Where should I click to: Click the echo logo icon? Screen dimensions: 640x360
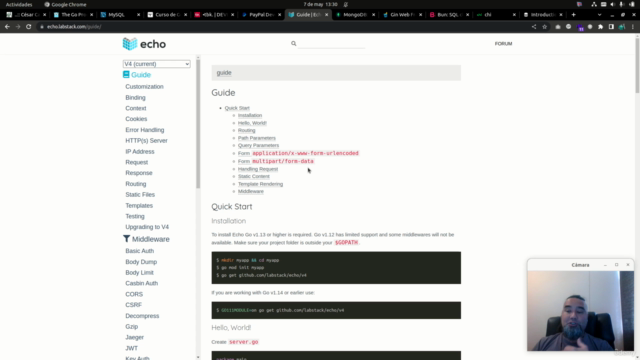pos(130,44)
